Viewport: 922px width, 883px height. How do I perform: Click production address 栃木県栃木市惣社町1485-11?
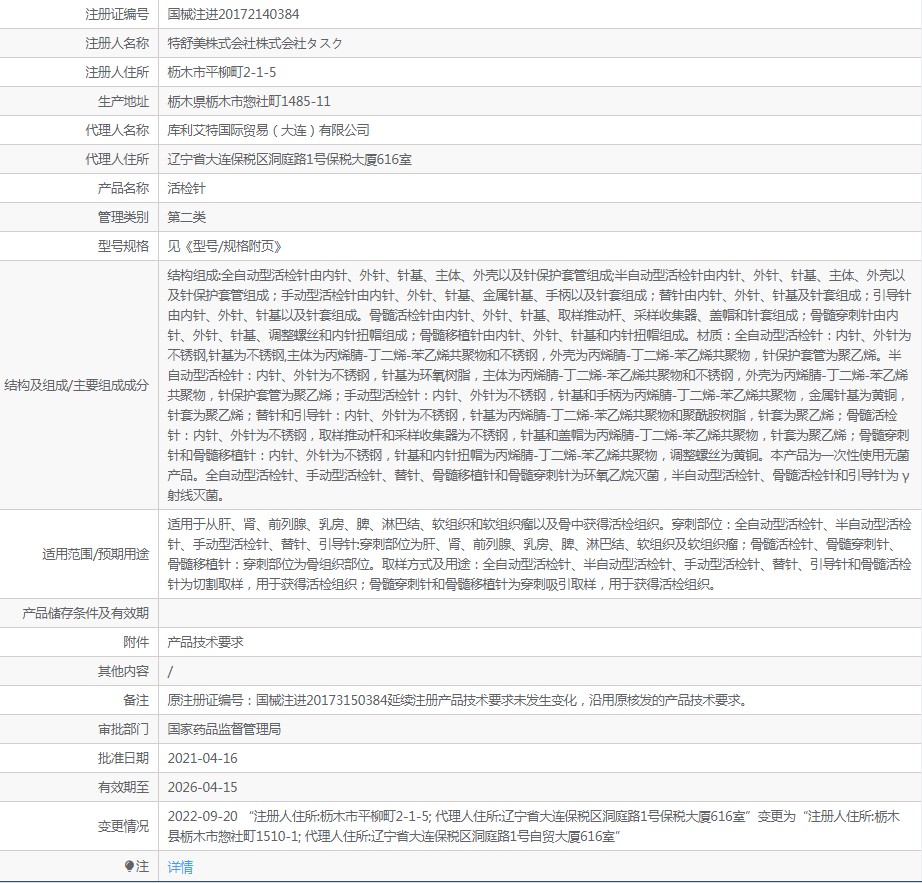point(249,101)
